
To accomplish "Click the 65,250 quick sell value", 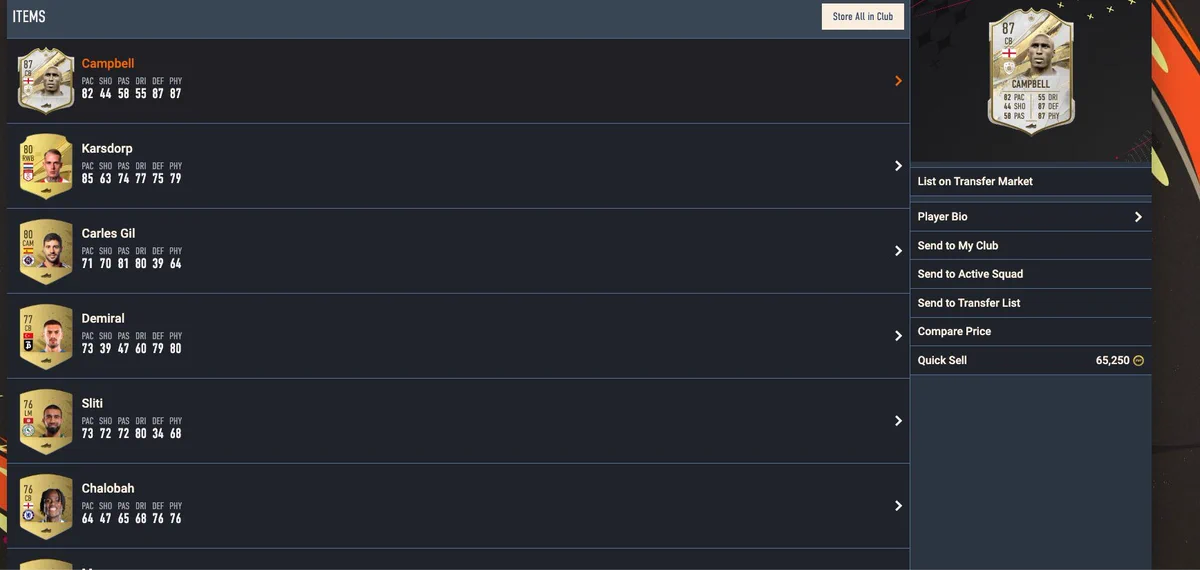I will tap(1113, 361).
